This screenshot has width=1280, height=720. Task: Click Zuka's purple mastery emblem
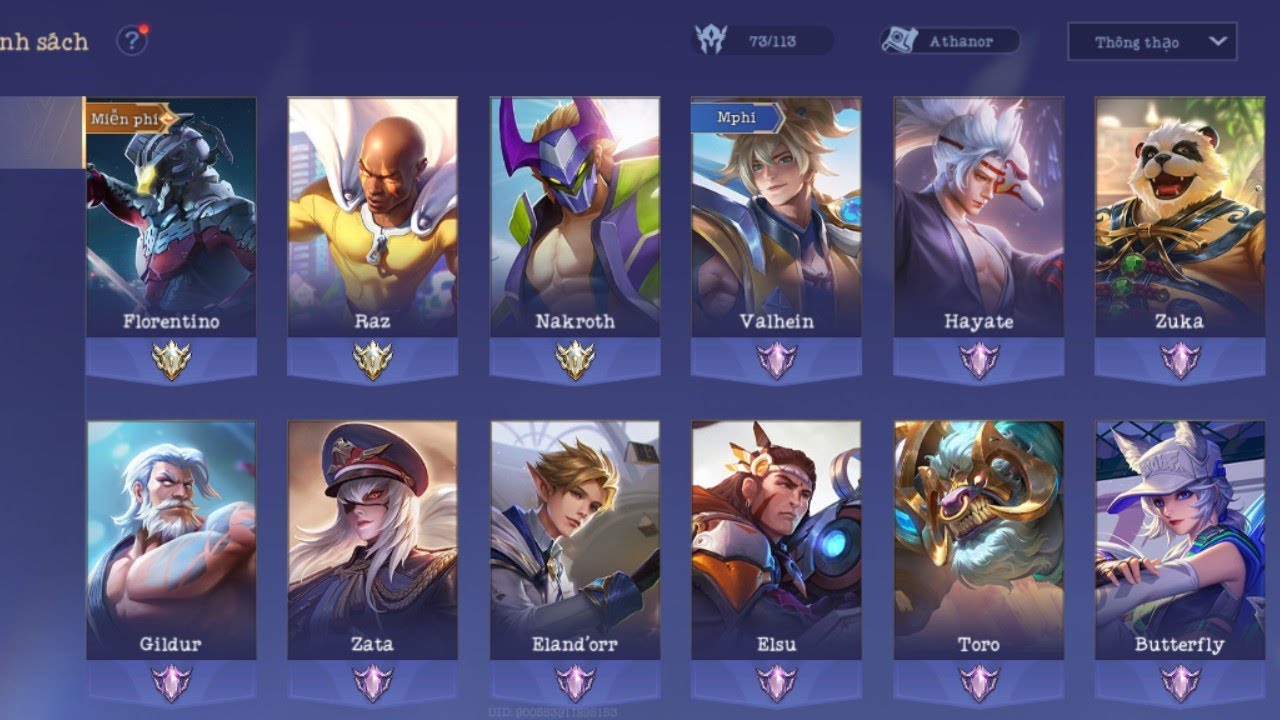(1180, 361)
